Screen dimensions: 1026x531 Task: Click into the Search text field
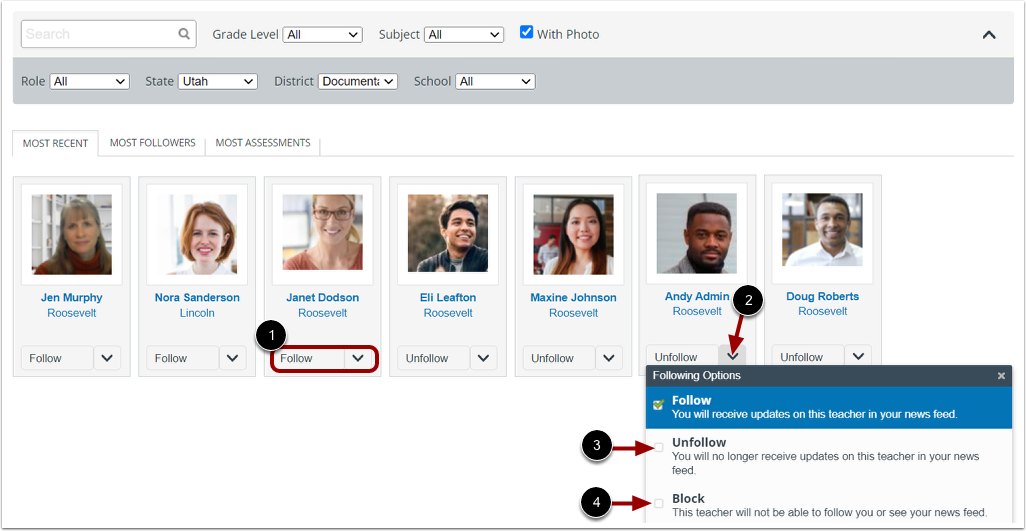(109, 34)
